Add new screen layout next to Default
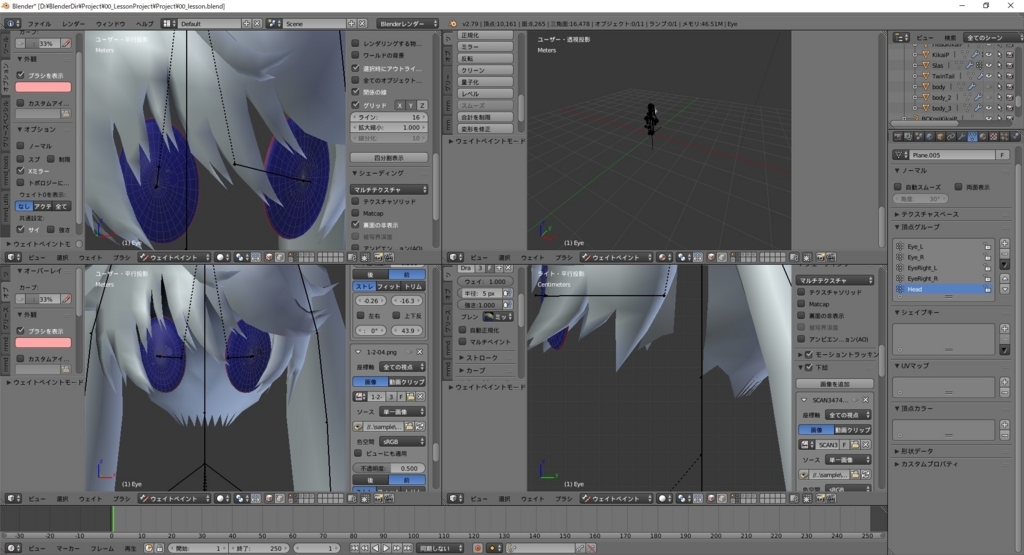 (246, 24)
